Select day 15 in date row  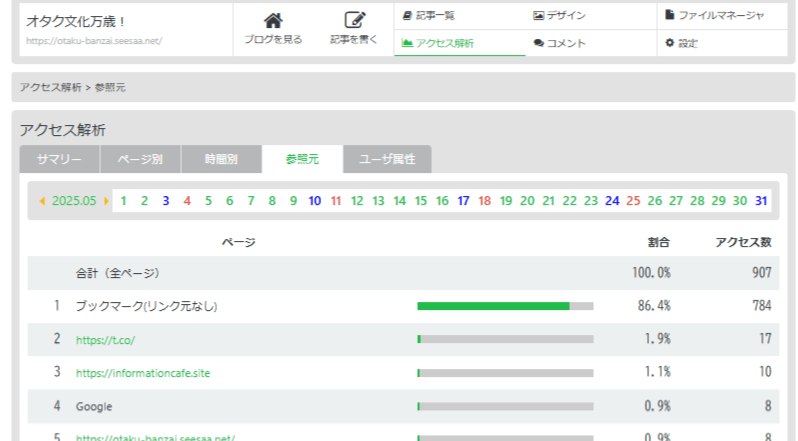pyautogui.click(x=421, y=201)
